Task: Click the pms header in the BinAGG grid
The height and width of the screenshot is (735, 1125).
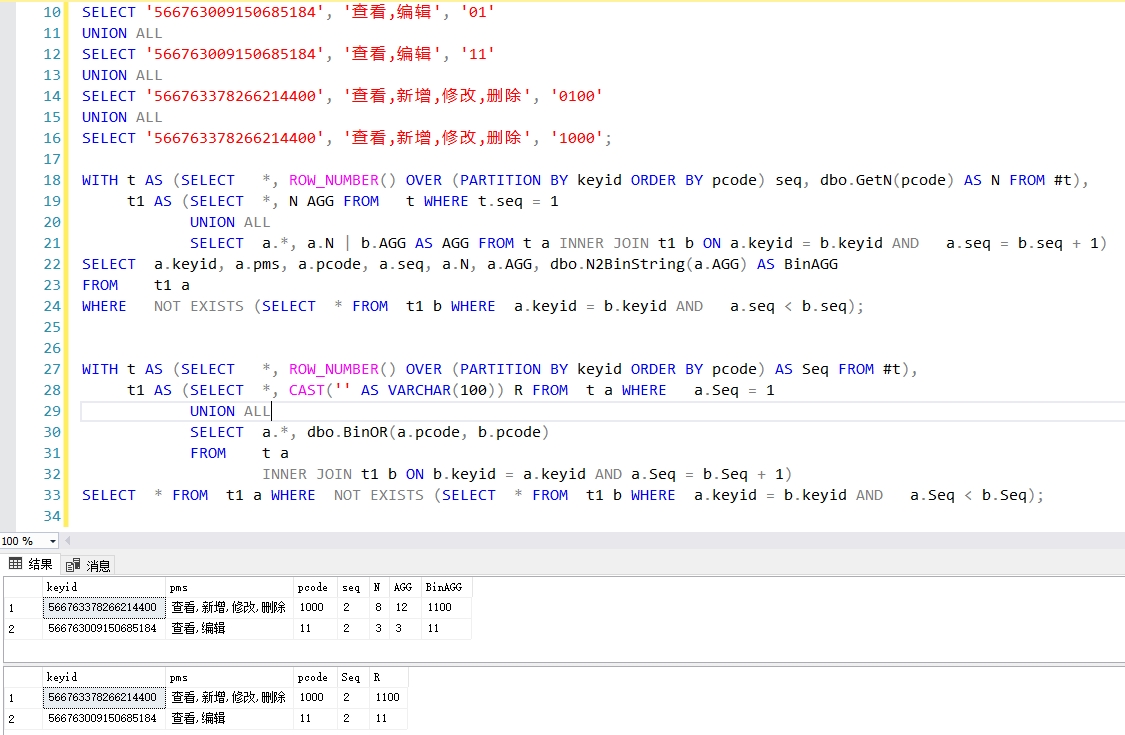Action: [x=229, y=587]
